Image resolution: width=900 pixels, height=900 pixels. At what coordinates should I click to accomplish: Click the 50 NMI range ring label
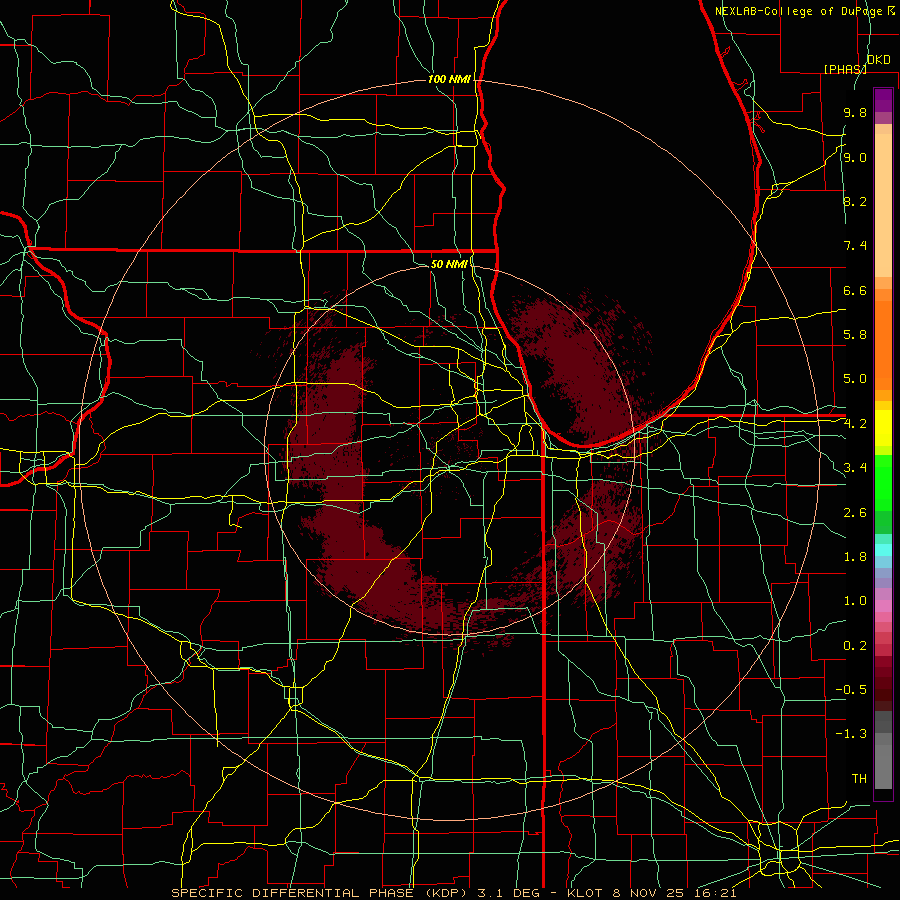coord(449,264)
